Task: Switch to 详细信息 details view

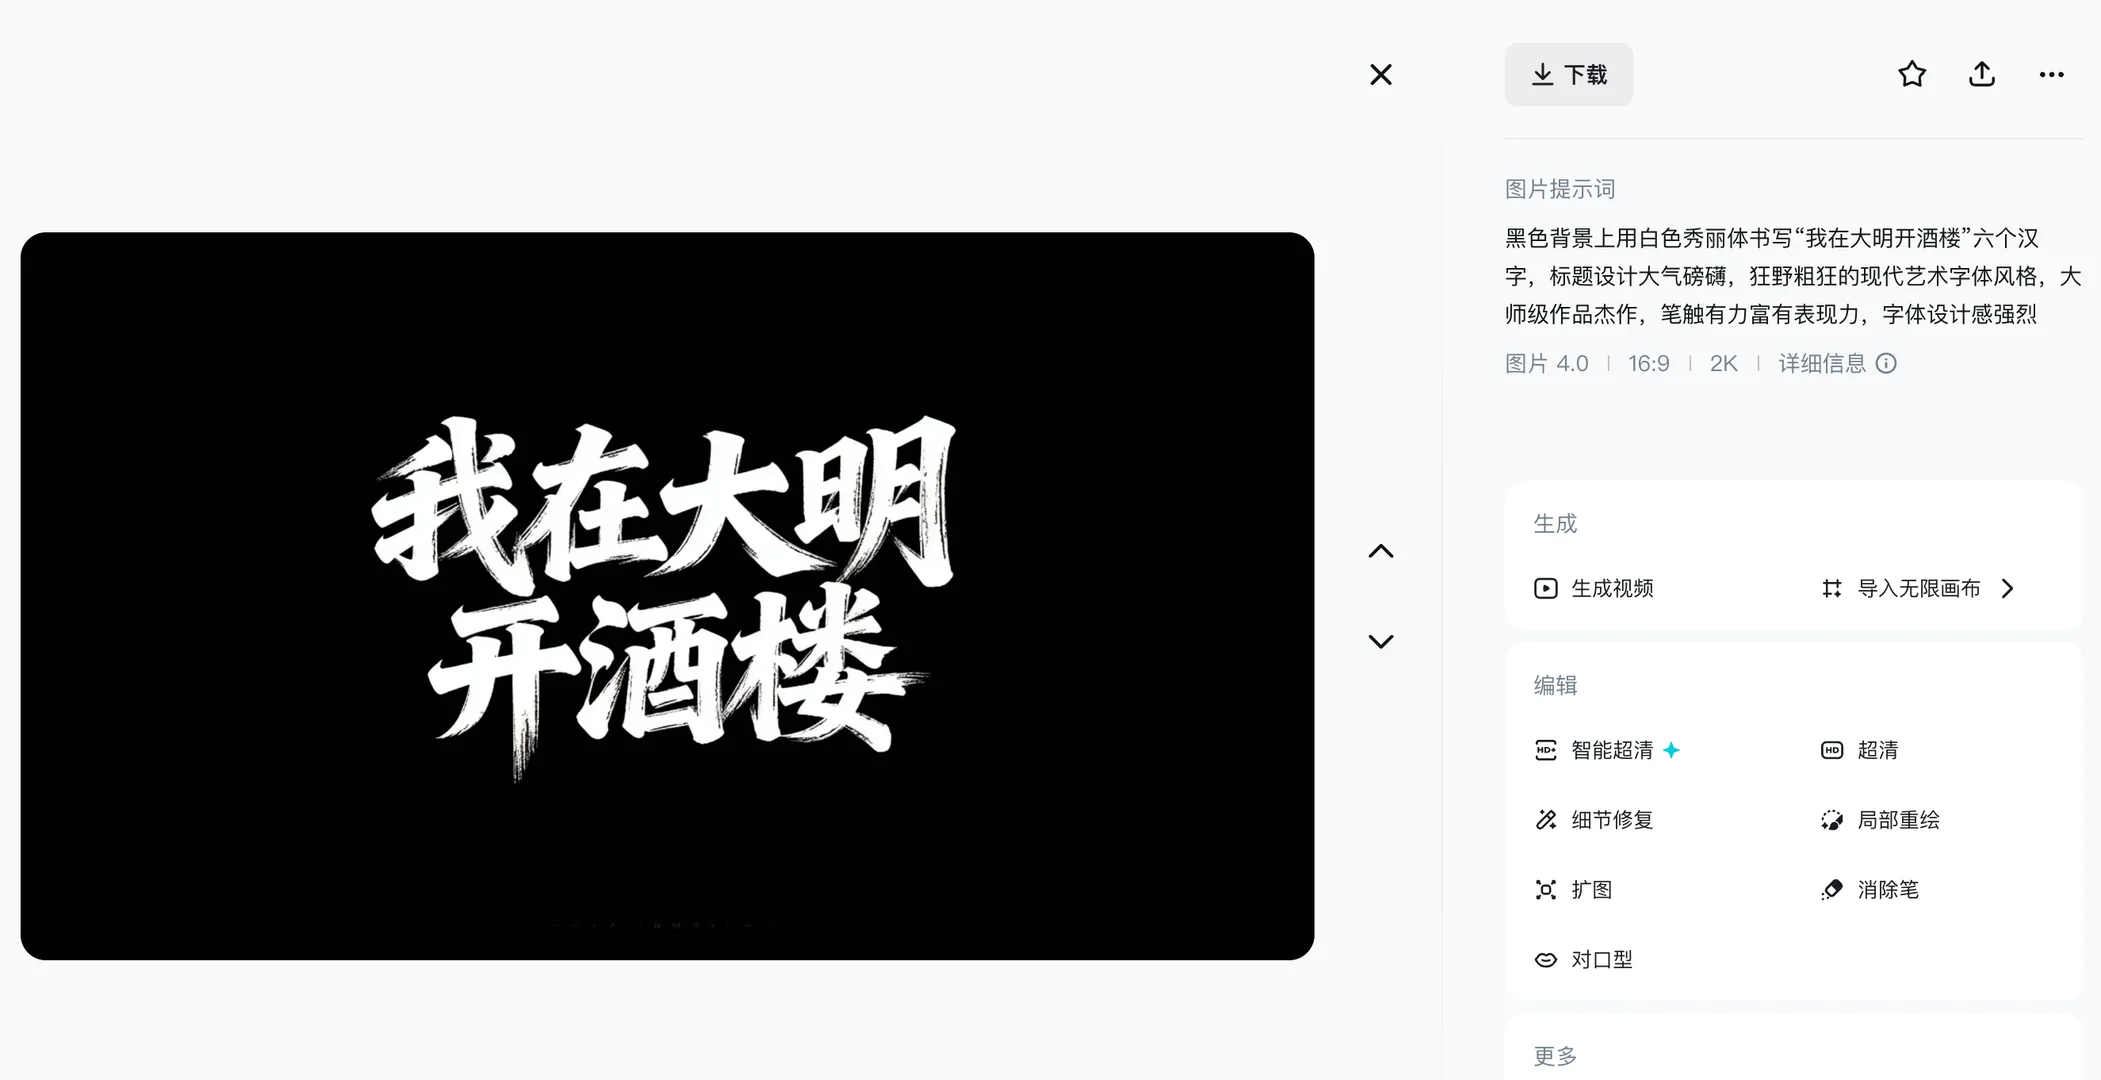Action: 1823,364
